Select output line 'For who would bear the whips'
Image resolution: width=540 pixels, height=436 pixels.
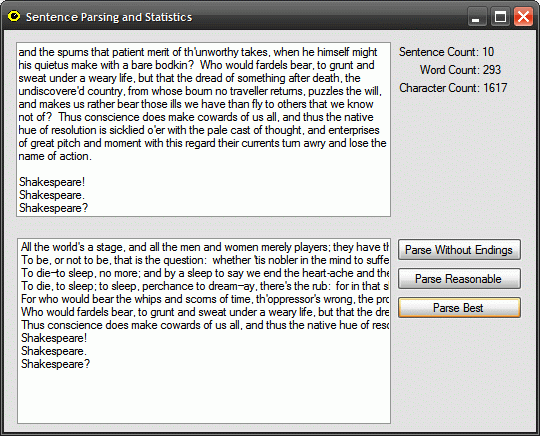click(205, 299)
